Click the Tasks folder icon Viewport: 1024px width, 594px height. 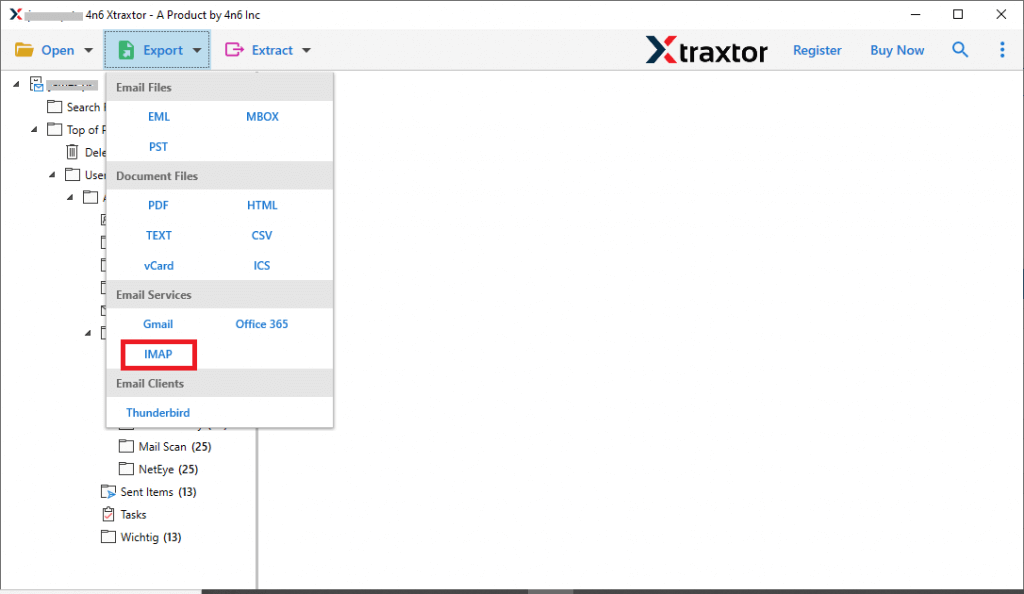(x=108, y=514)
